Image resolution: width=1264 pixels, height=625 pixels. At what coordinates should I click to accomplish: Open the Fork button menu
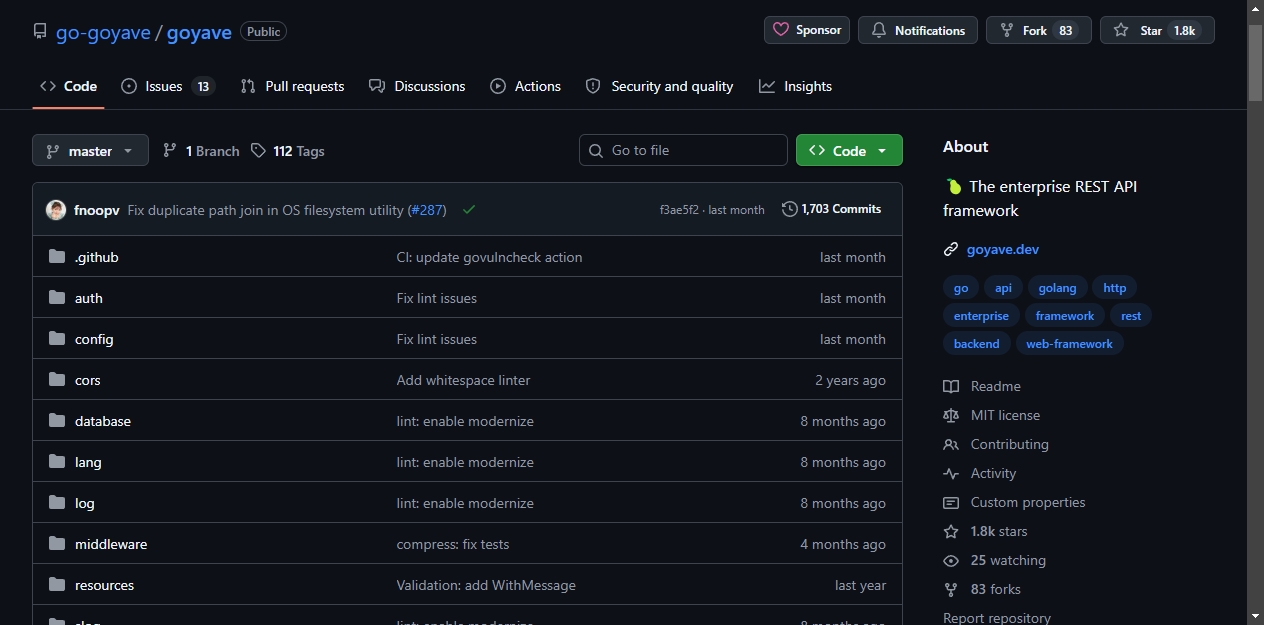point(1039,30)
